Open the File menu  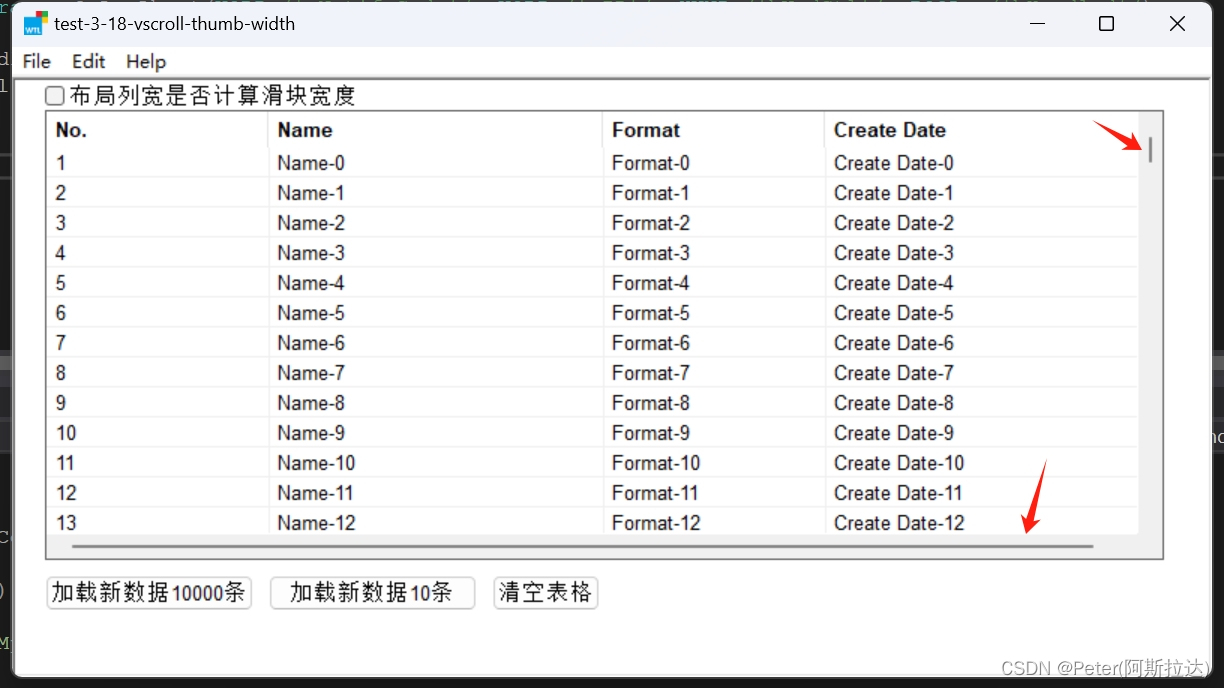pyautogui.click(x=37, y=61)
